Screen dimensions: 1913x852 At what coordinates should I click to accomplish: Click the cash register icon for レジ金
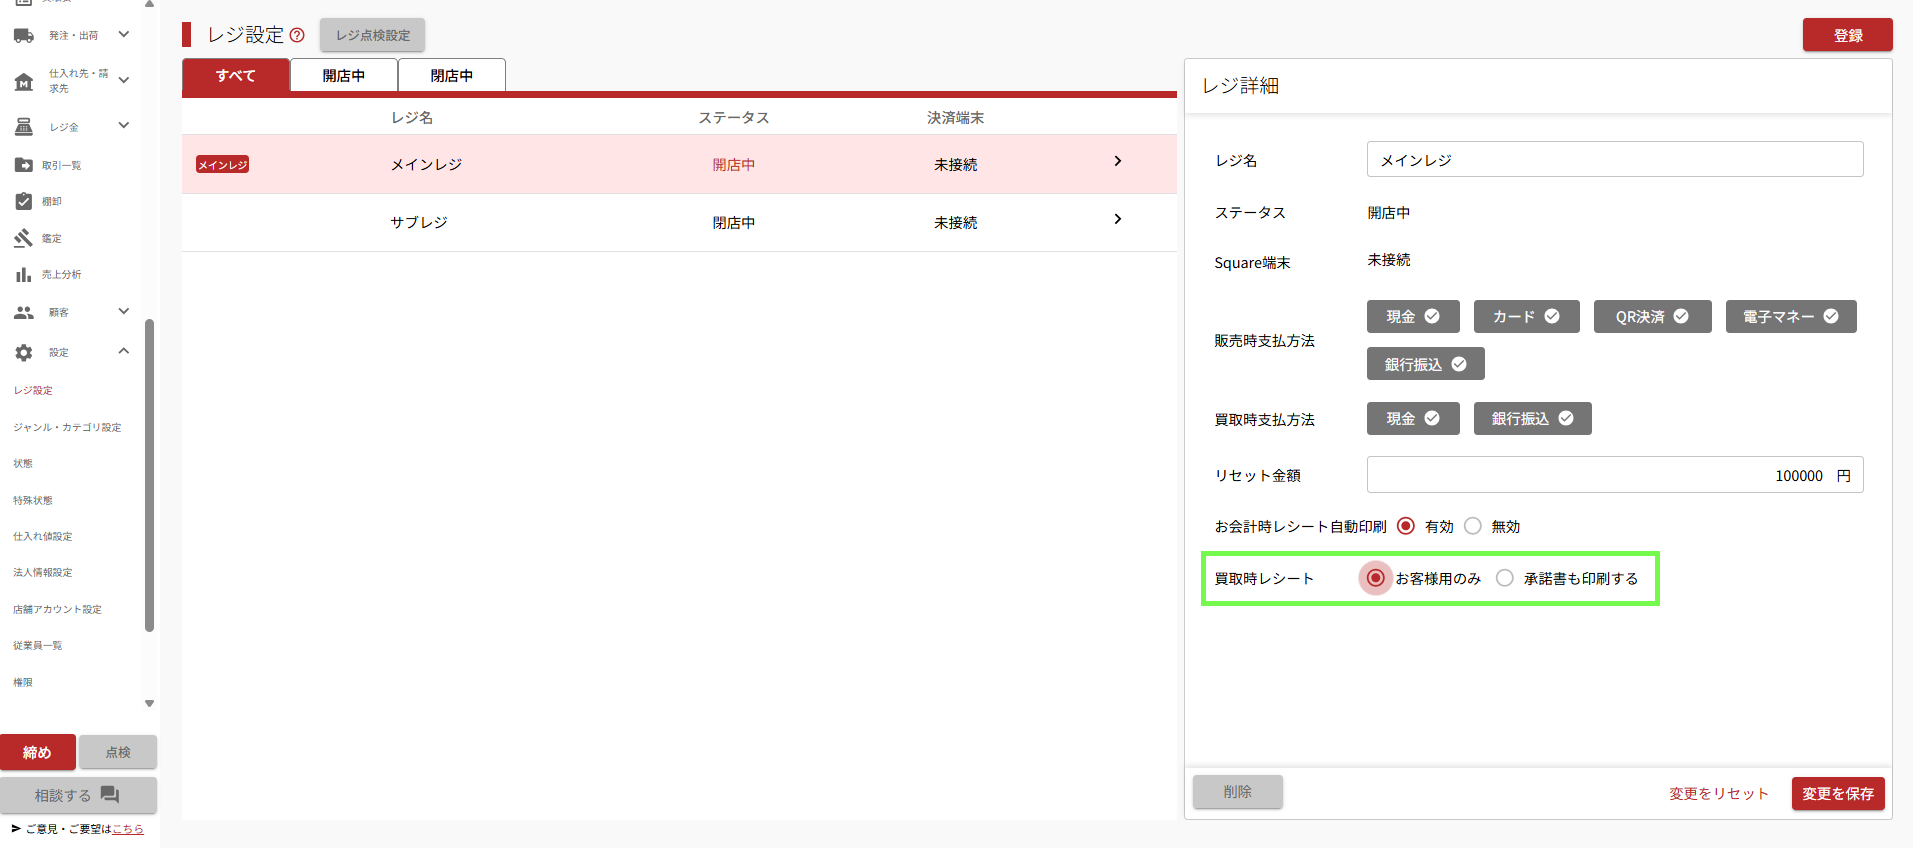coord(24,127)
